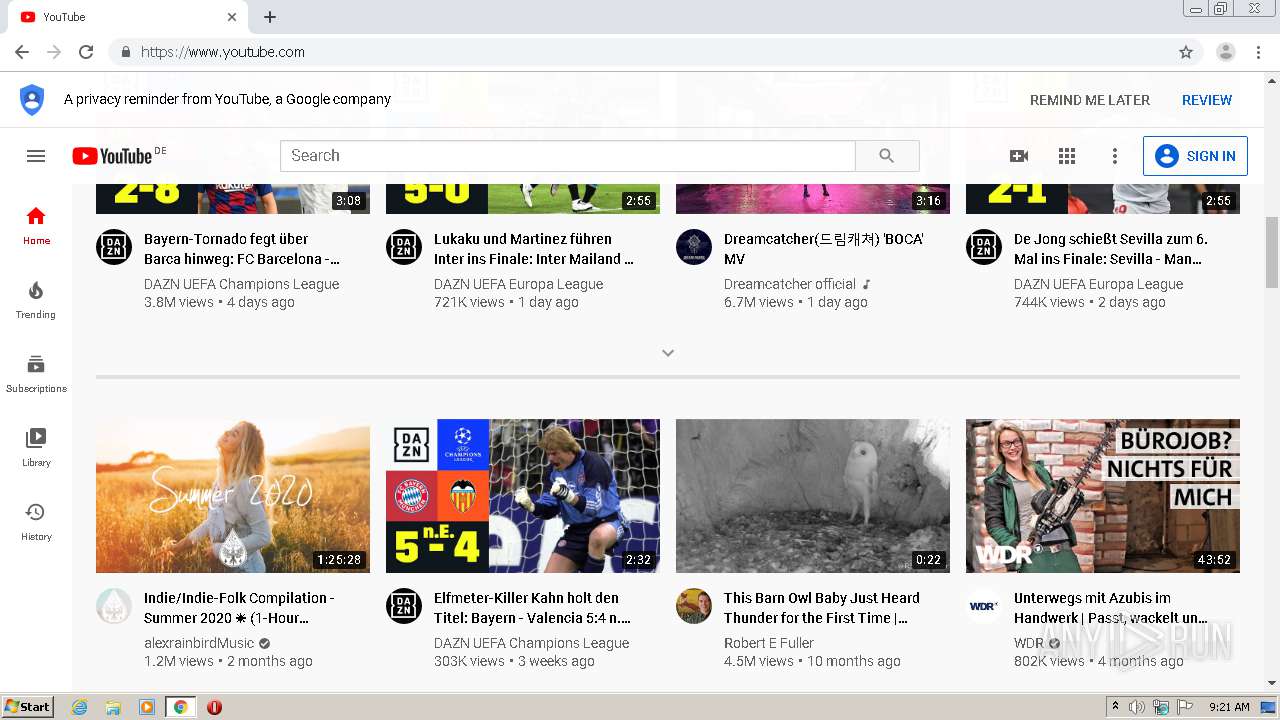
Task: Open This Barn Owl Baby video title
Action: click(x=822, y=608)
